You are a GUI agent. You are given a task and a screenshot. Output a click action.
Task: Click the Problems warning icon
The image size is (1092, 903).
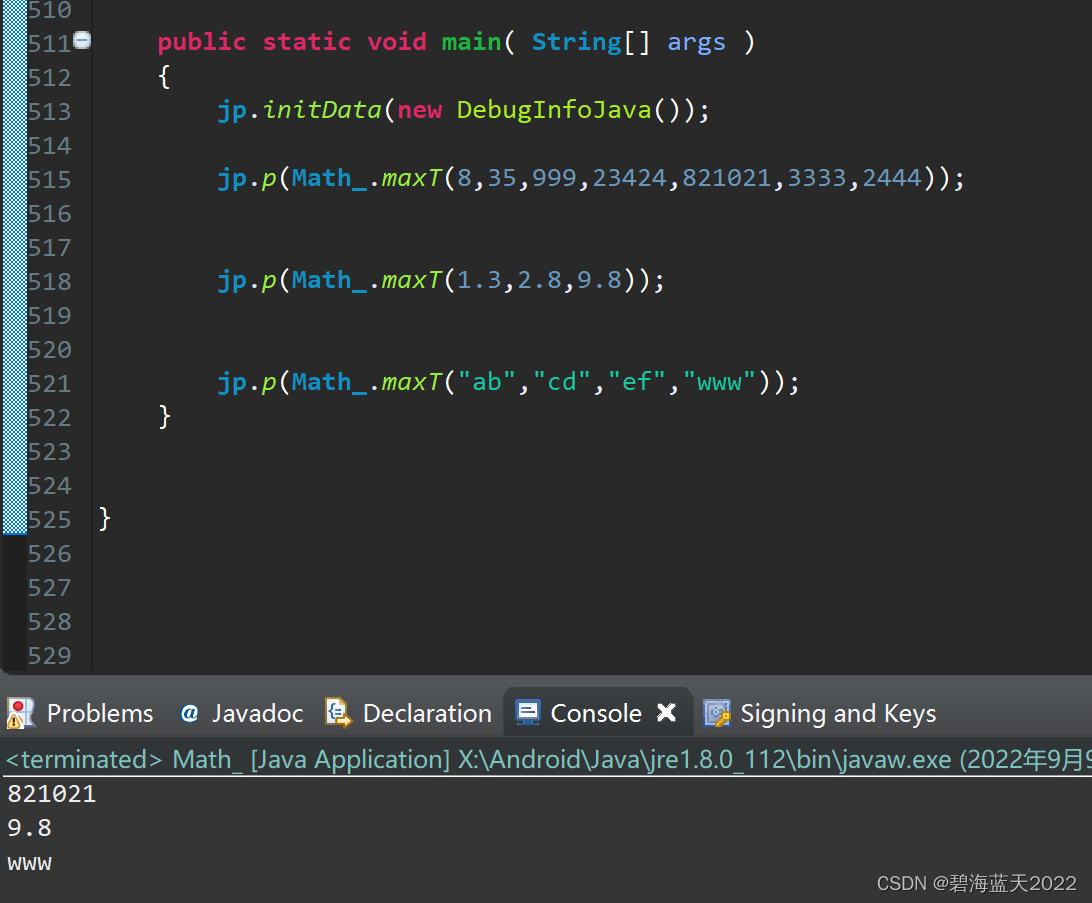point(20,714)
